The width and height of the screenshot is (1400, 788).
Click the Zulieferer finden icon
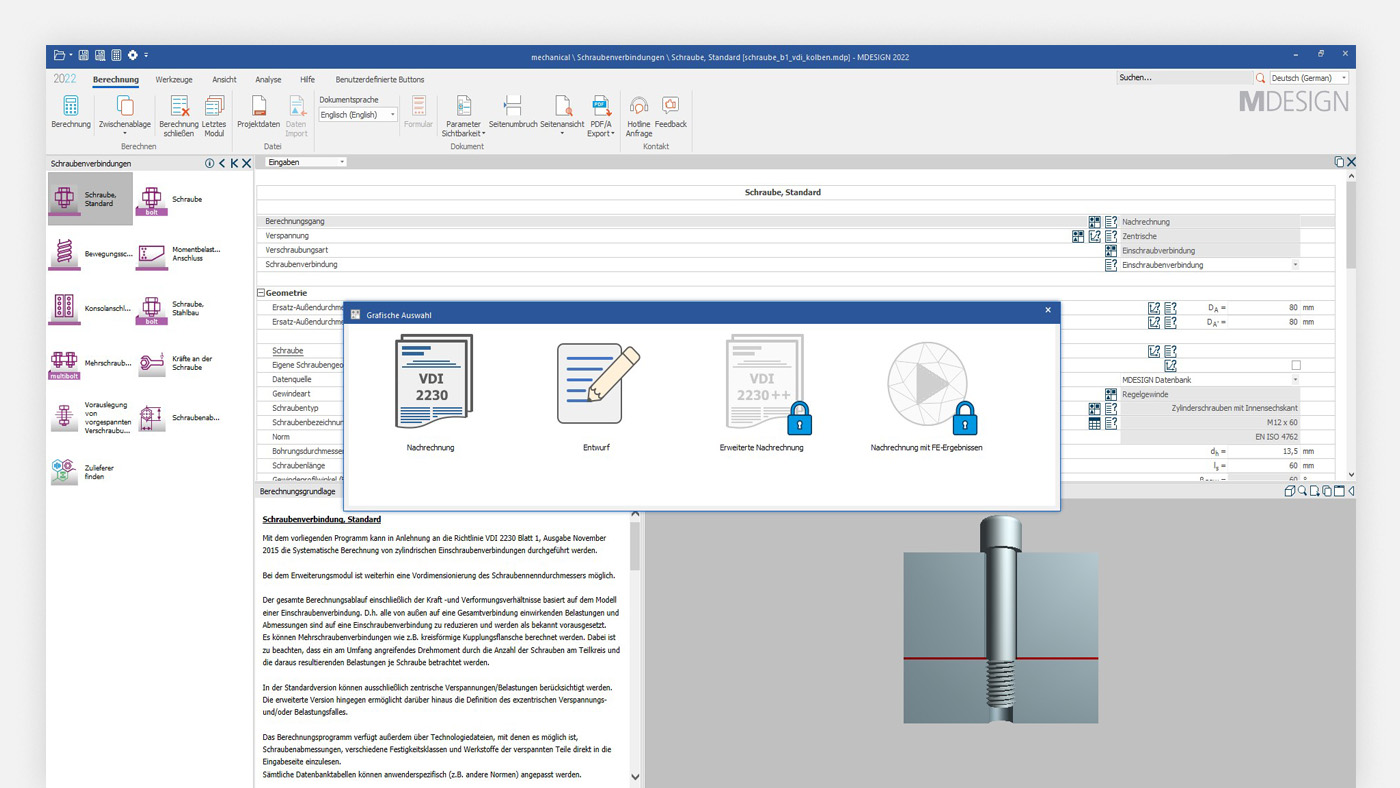[x=65, y=472]
